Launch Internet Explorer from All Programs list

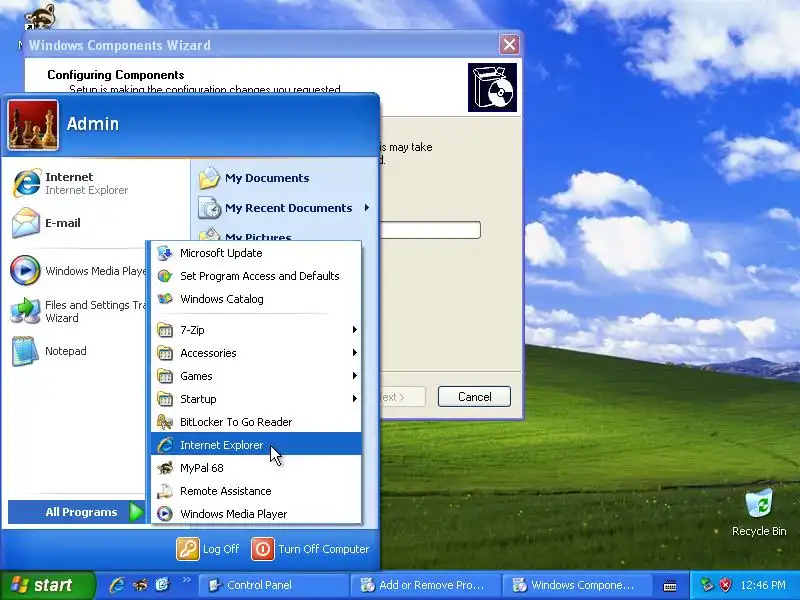(256, 445)
